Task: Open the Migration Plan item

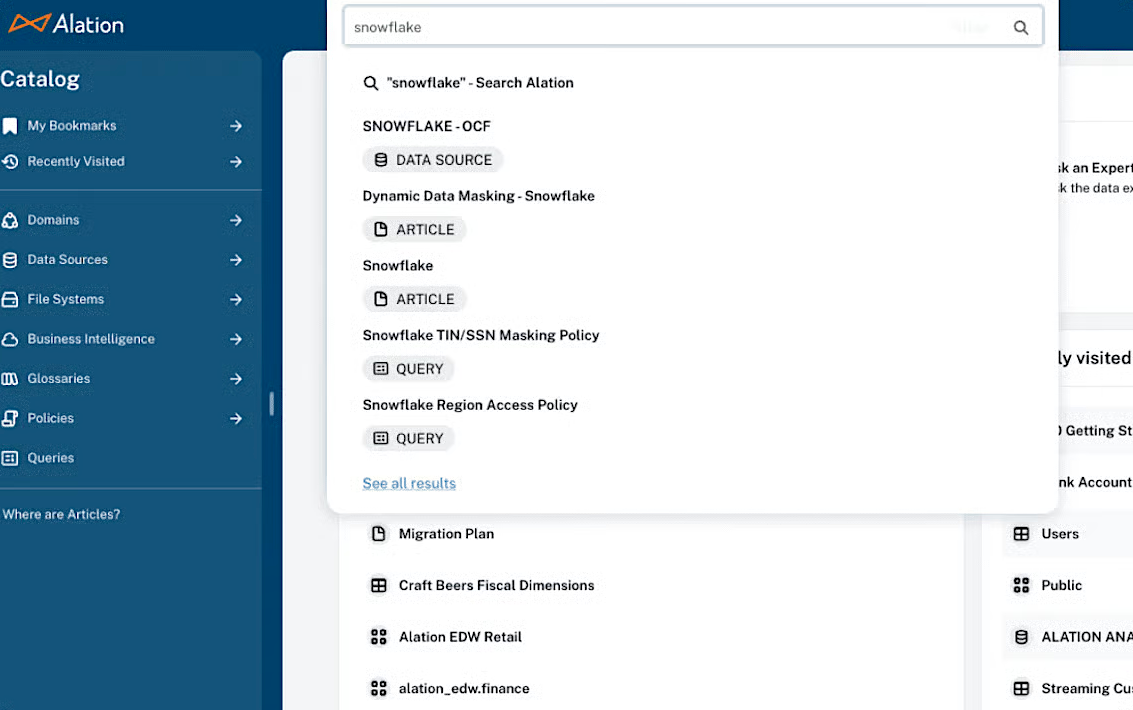Action: point(446,534)
